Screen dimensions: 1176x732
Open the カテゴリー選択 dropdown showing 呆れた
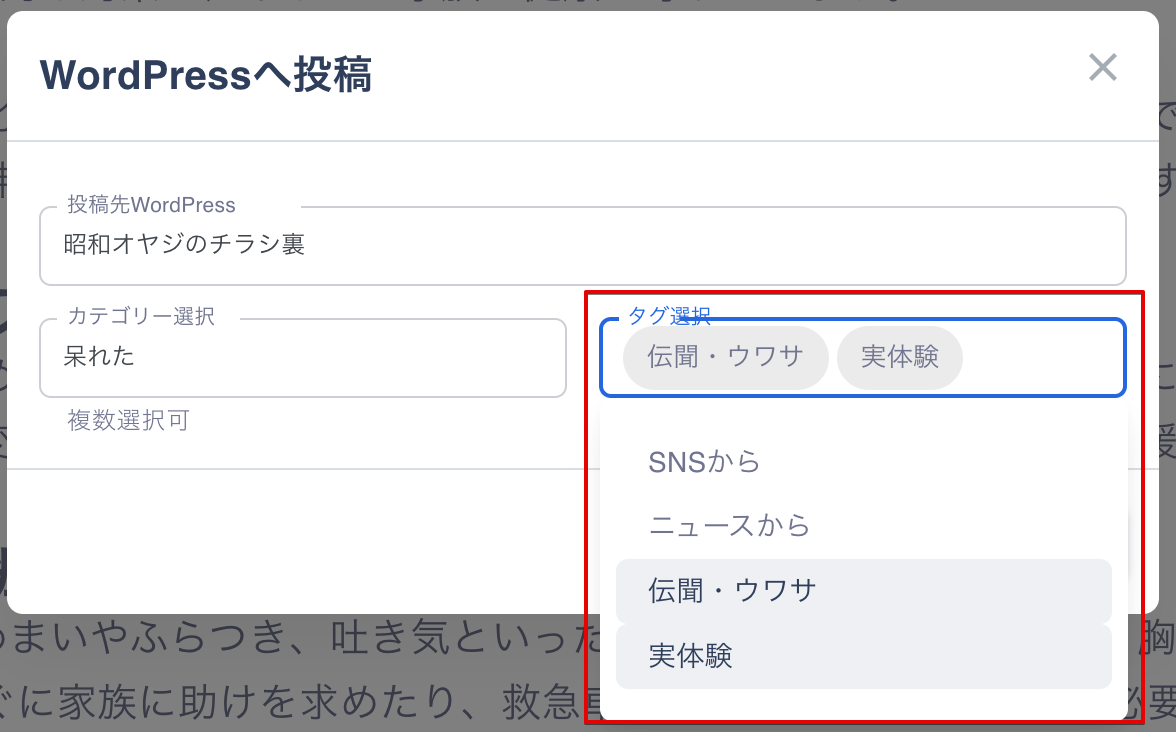(303, 358)
